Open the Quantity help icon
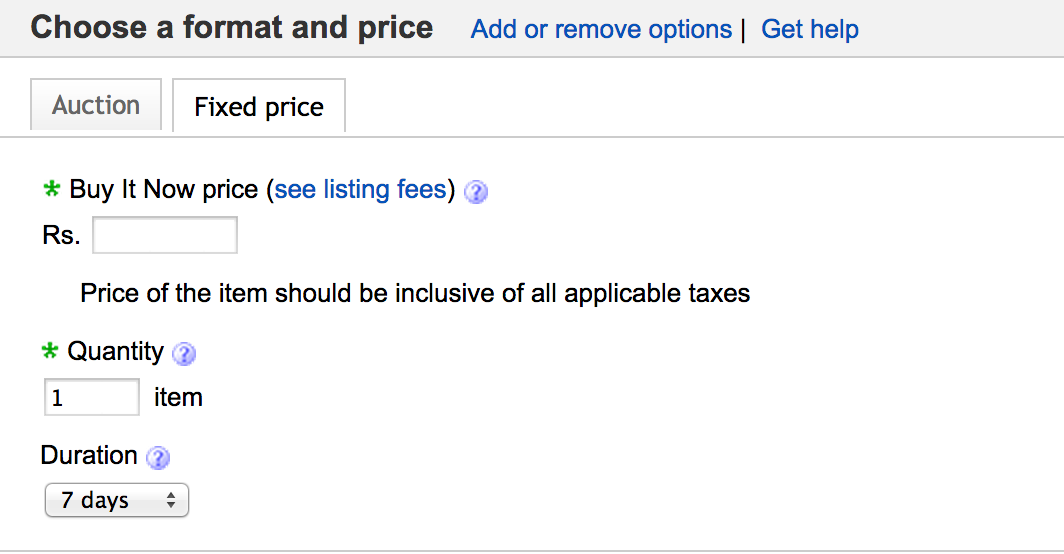This screenshot has width=1064, height=554. click(184, 354)
